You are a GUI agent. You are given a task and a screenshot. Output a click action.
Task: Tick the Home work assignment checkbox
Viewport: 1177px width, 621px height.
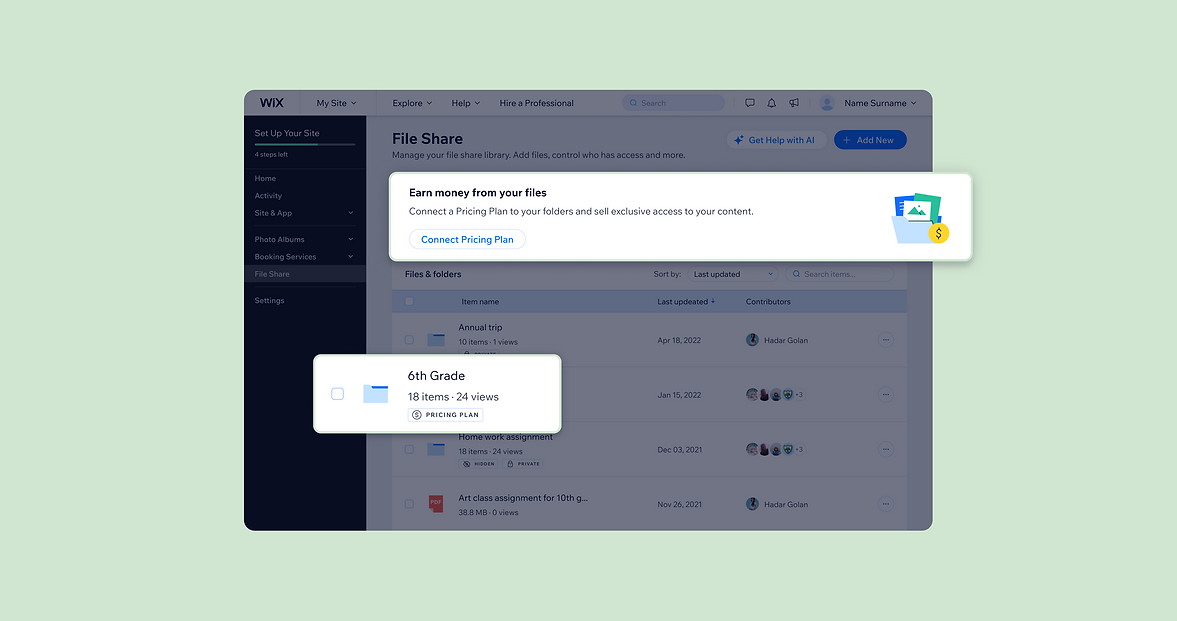point(409,449)
